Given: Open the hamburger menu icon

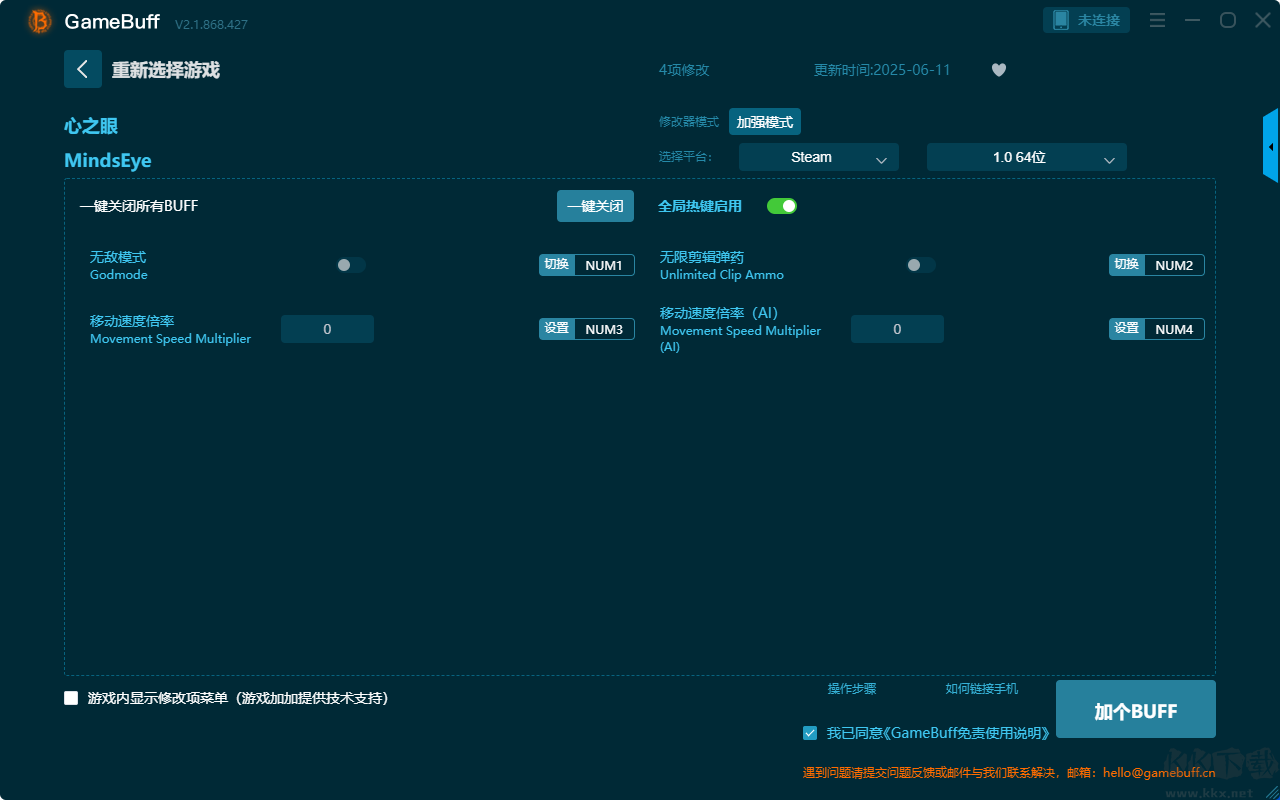Looking at the screenshot, I should click(1157, 20).
